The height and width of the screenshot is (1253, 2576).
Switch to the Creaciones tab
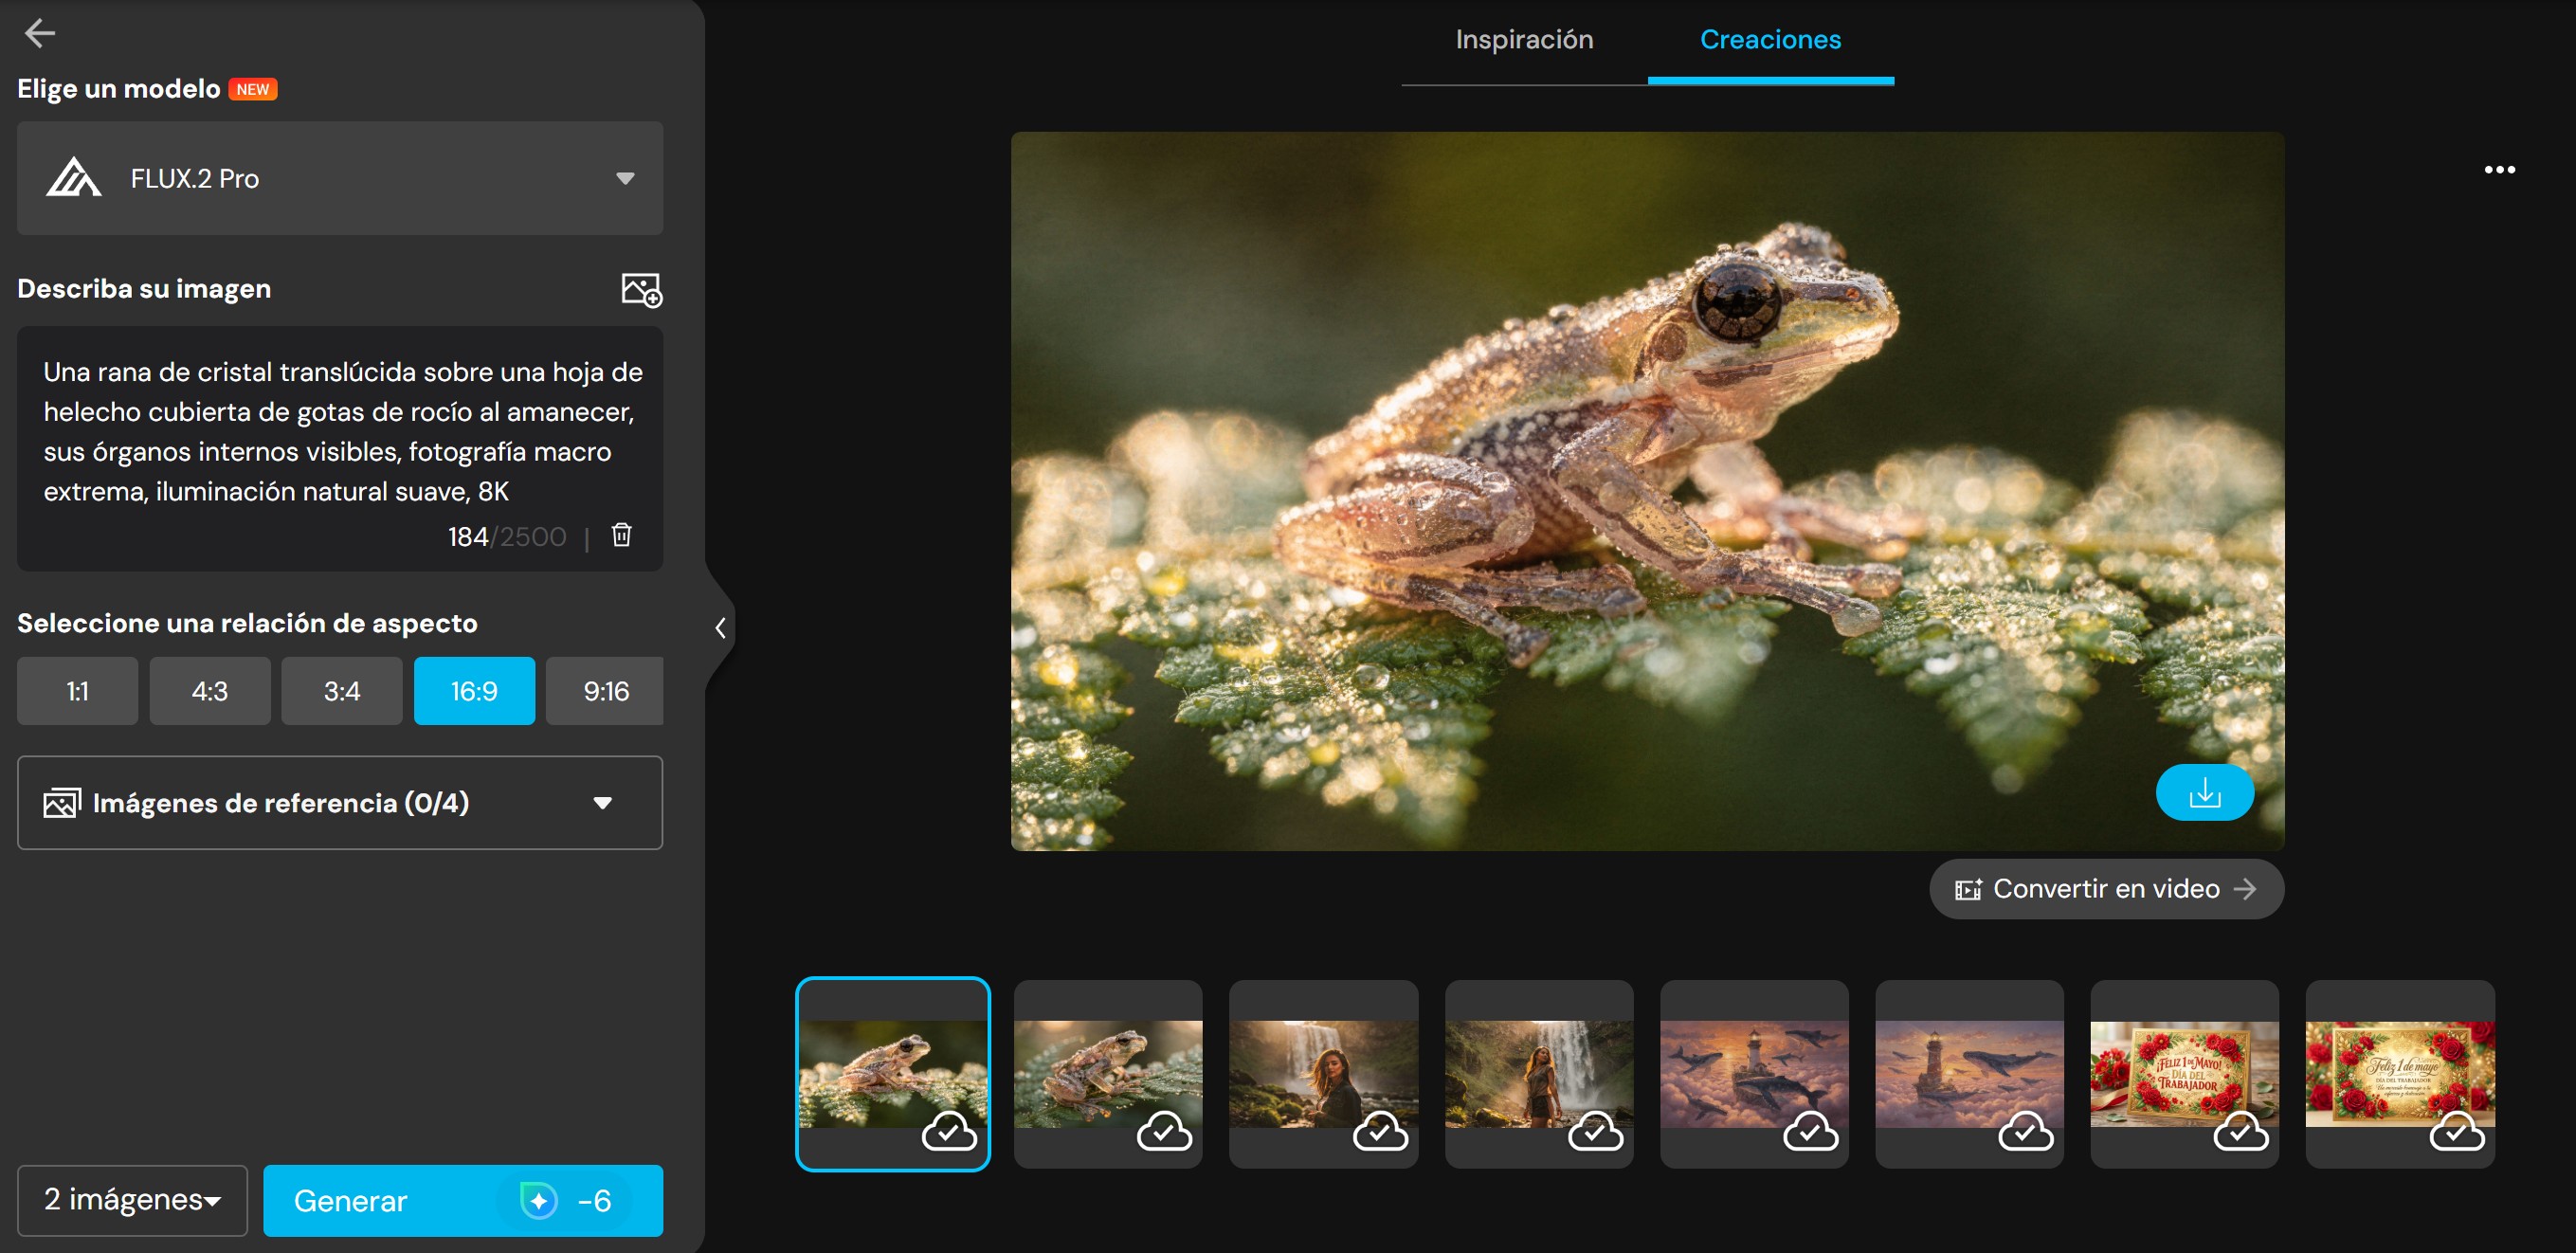[1769, 40]
